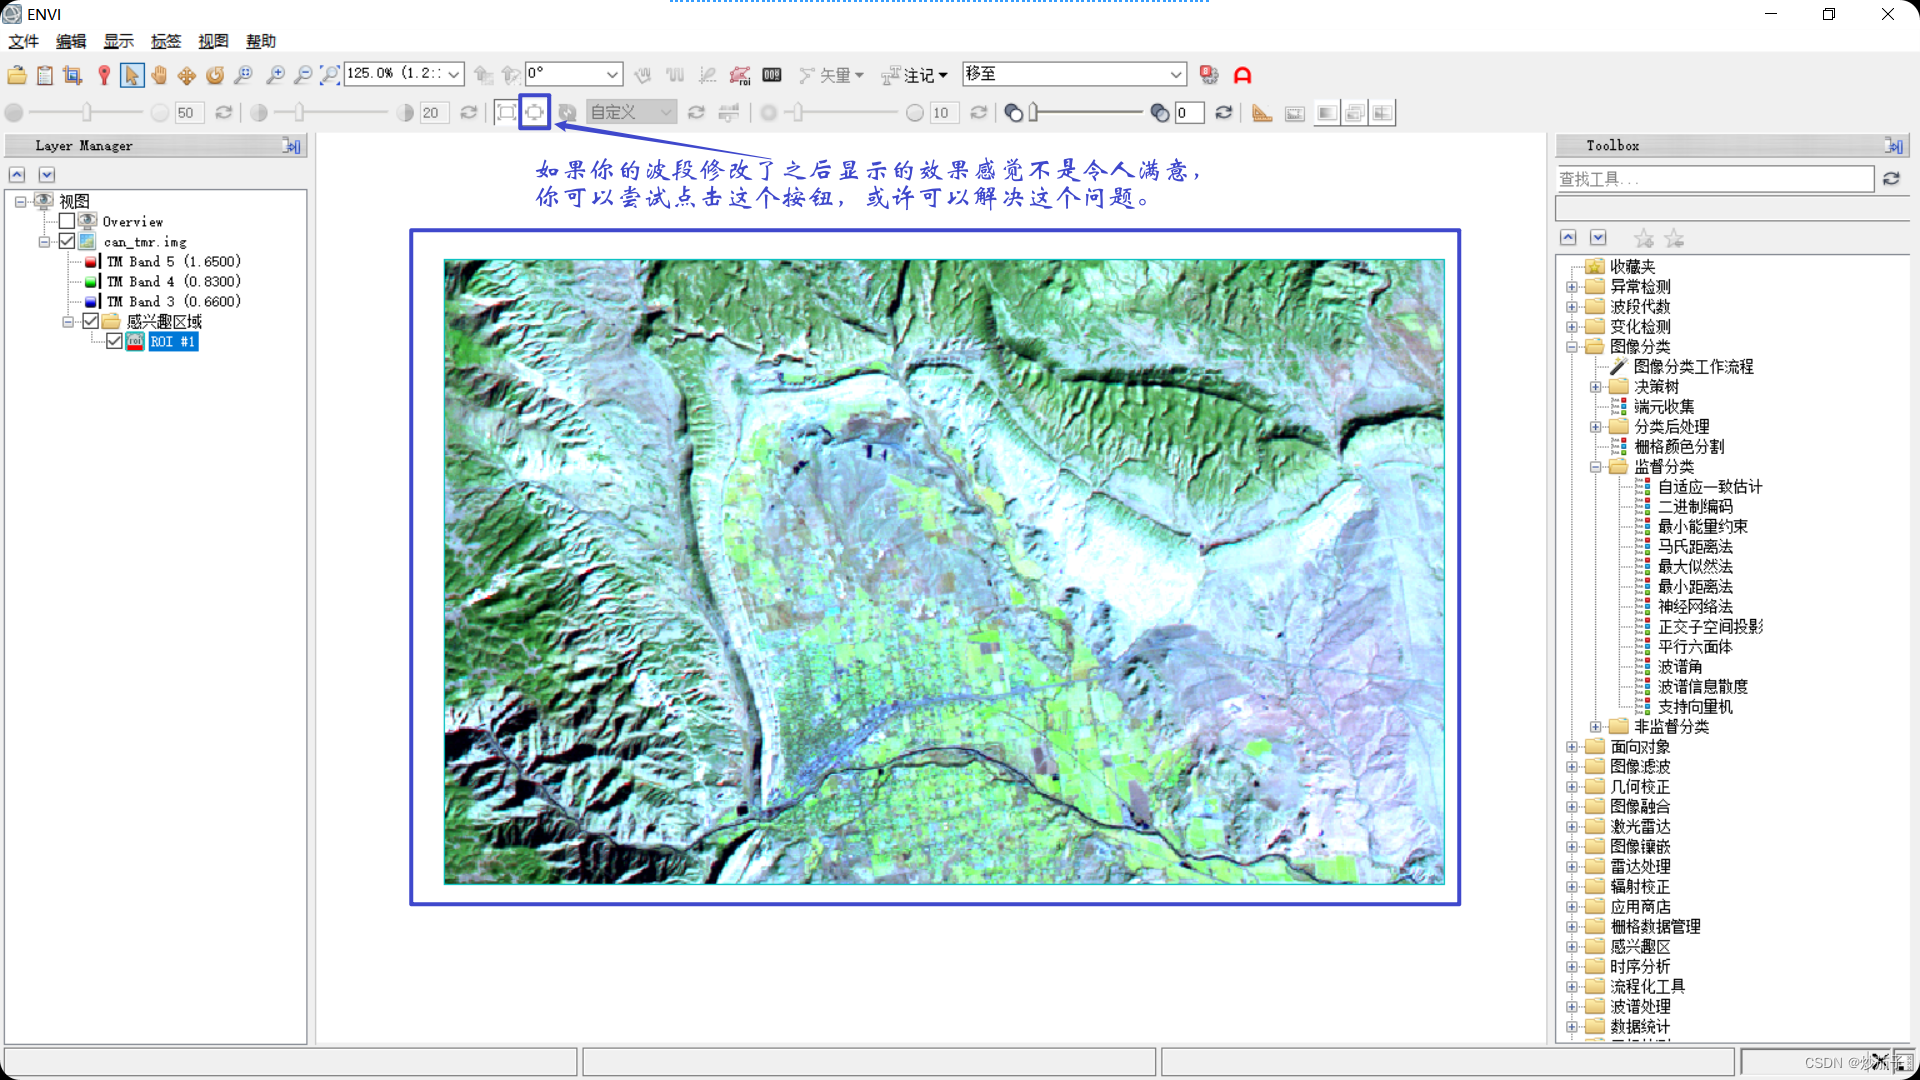Open the 最大似然法 classification tool
1920x1080 pixels.
(x=1695, y=567)
